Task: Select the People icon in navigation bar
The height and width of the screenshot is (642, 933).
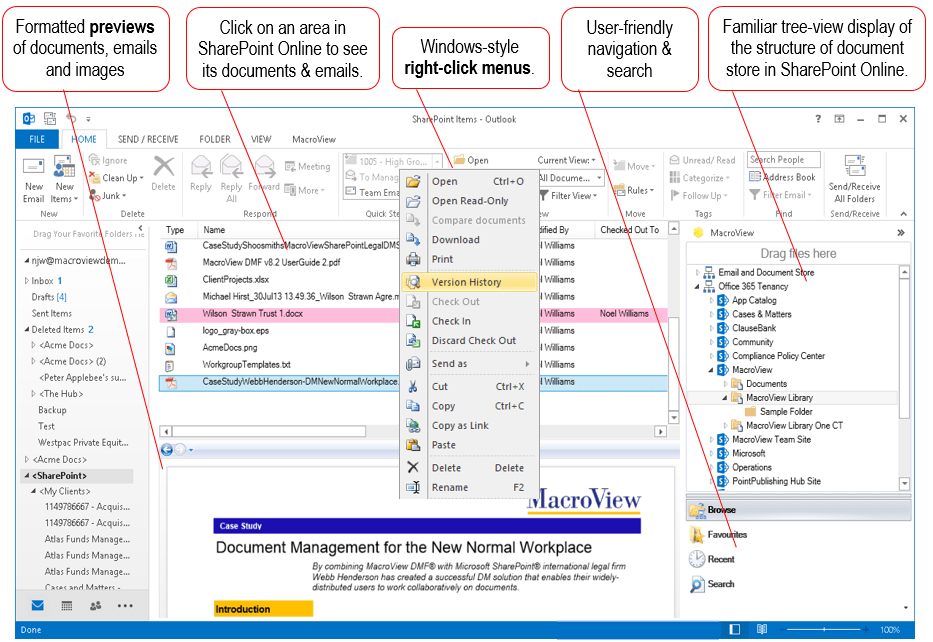Action: tap(95, 605)
